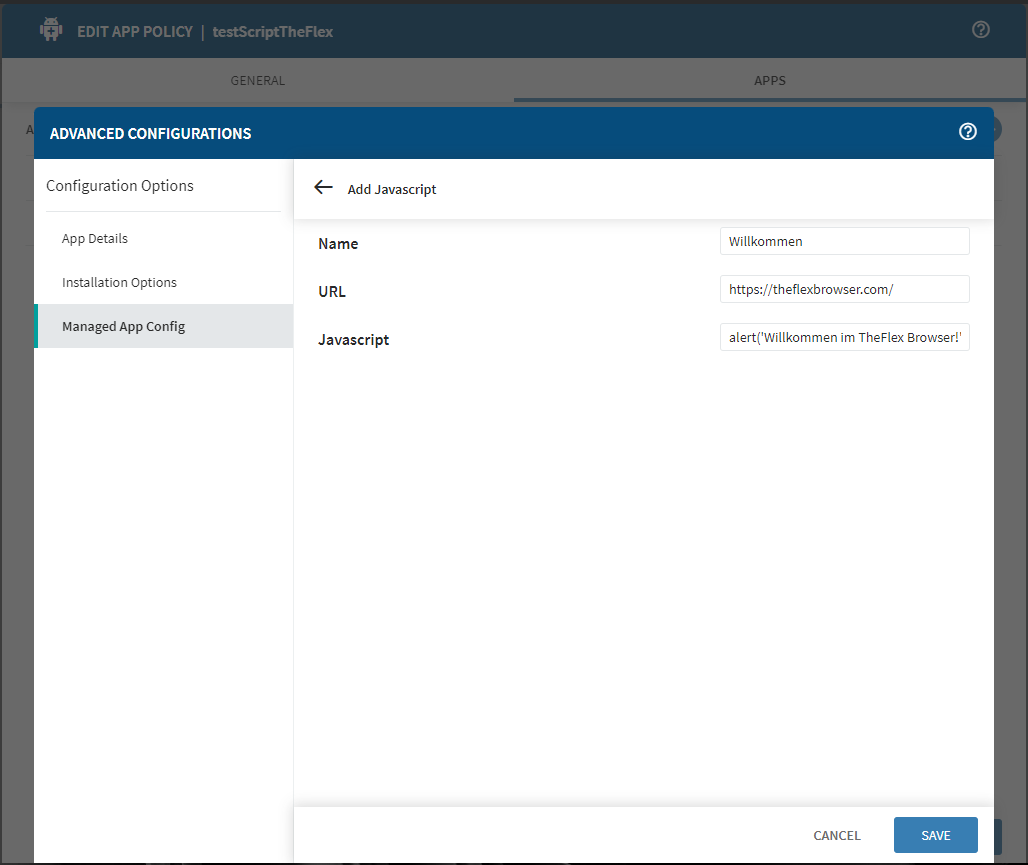Go back using arrow beside Add Javascript
Viewport: 1028px width, 865px height.
[x=323, y=188]
